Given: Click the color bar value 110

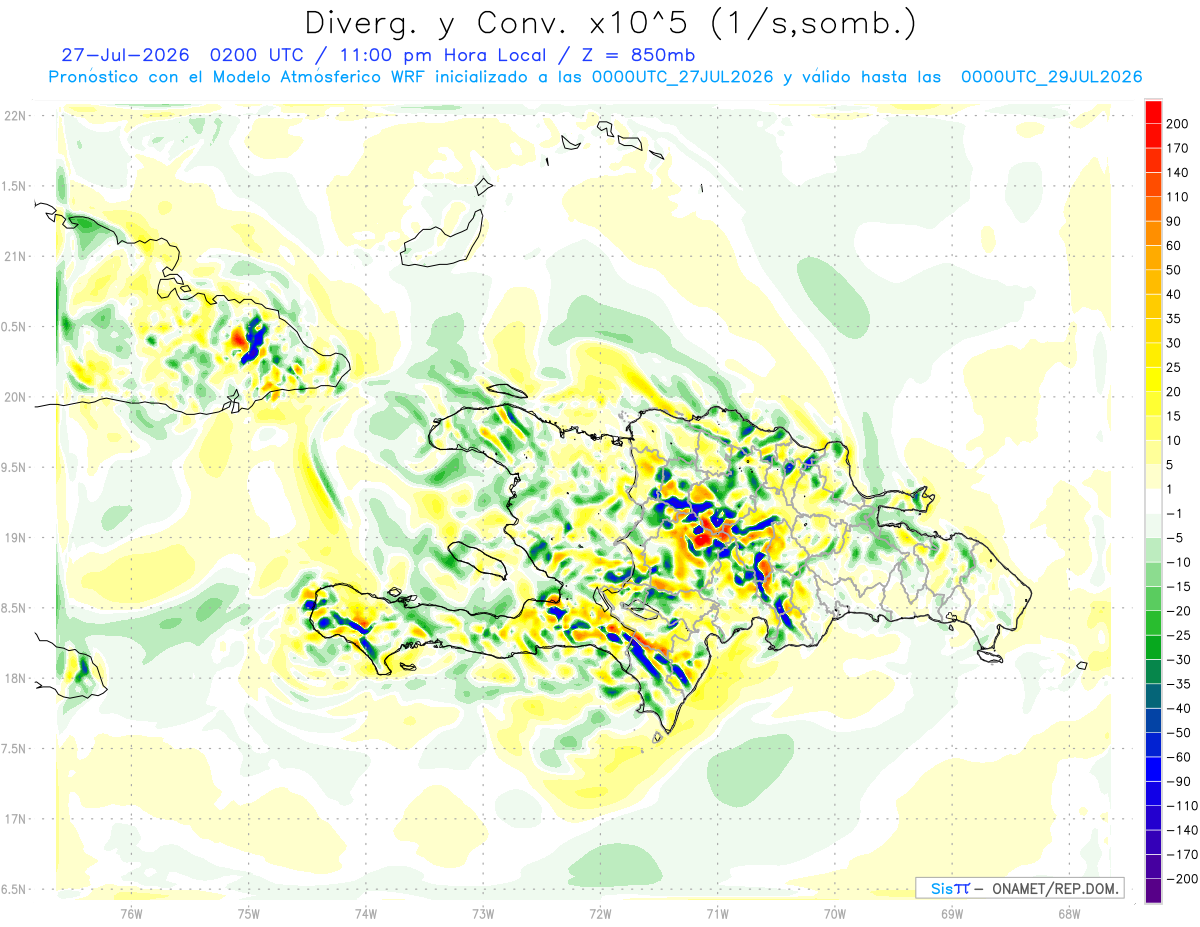Looking at the screenshot, I should point(1177,197).
